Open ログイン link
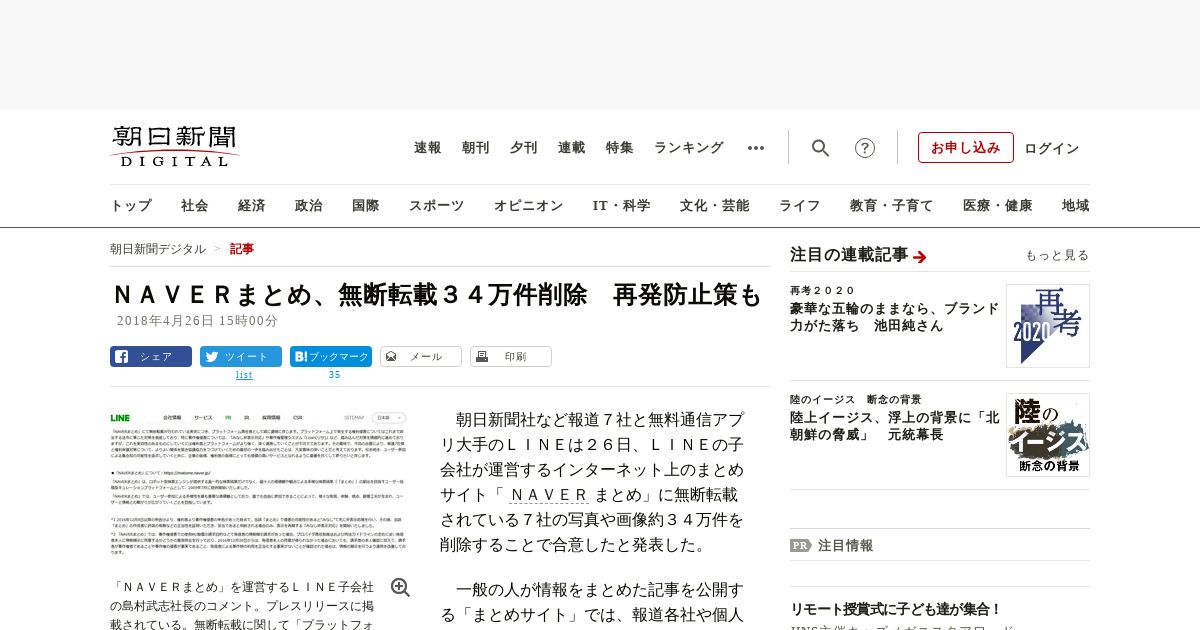Image resolution: width=1200 pixels, height=630 pixels. coord(1052,148)
